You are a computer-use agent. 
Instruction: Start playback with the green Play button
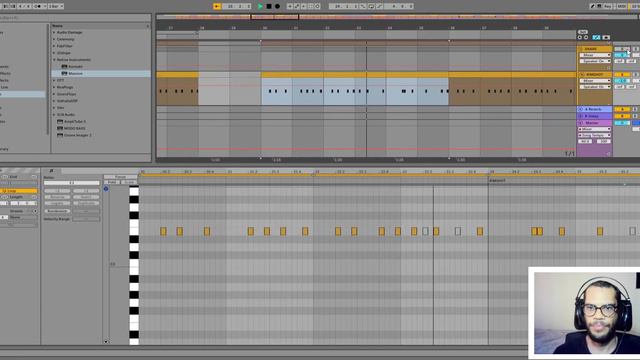click(260, 6)
